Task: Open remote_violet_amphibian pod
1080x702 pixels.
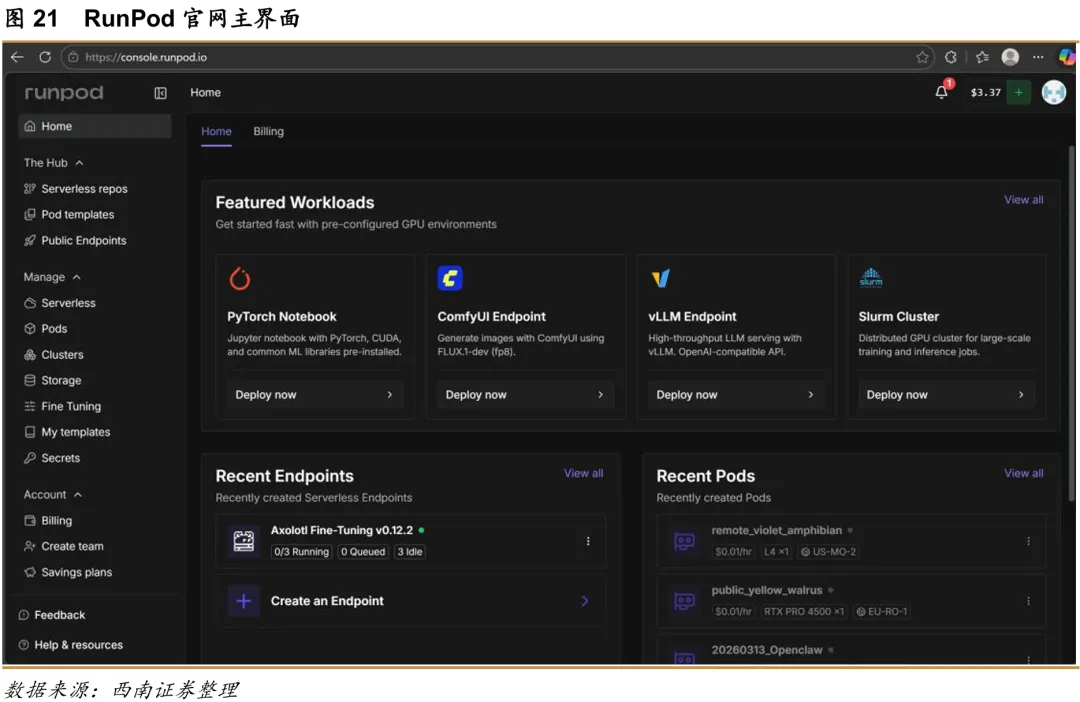Action: tap(851, 541)
